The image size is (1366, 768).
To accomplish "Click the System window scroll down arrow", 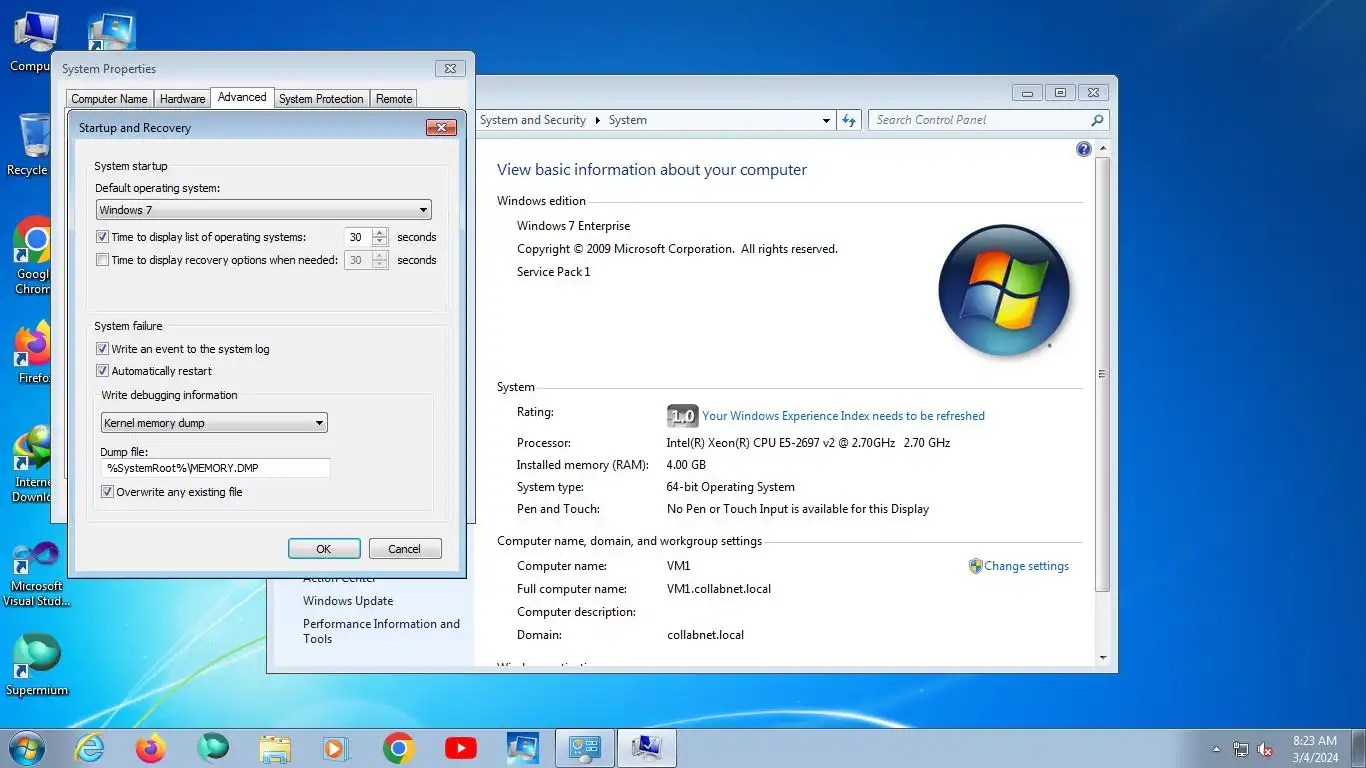I will (1103, 658).
